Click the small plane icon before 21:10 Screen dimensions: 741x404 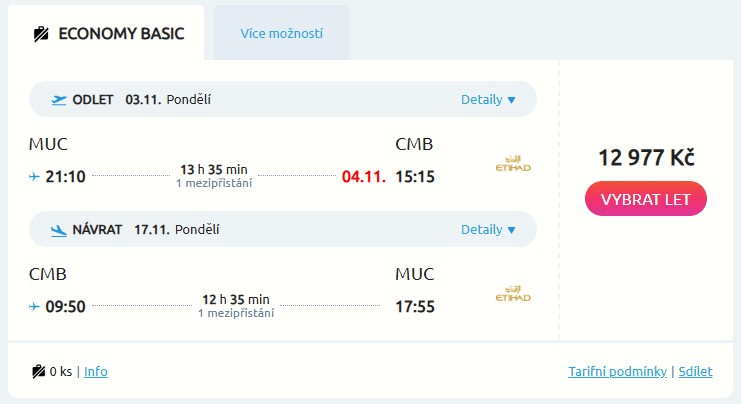[35, 177]
